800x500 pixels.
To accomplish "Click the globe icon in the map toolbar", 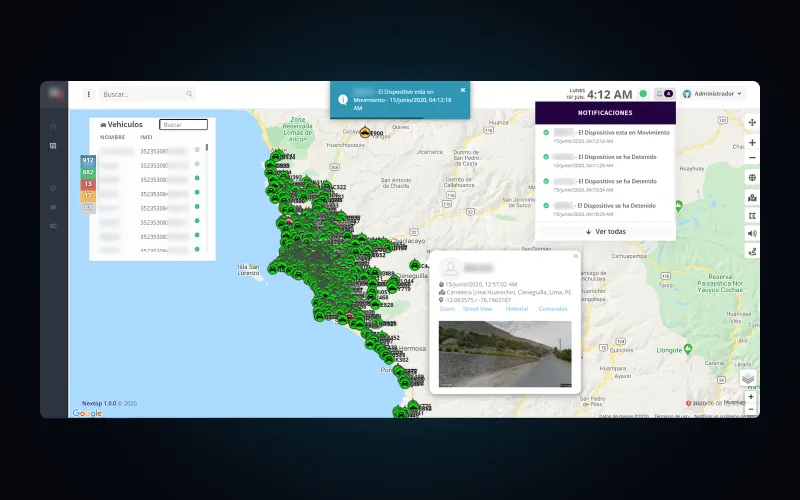I will (x=752, y=178).
